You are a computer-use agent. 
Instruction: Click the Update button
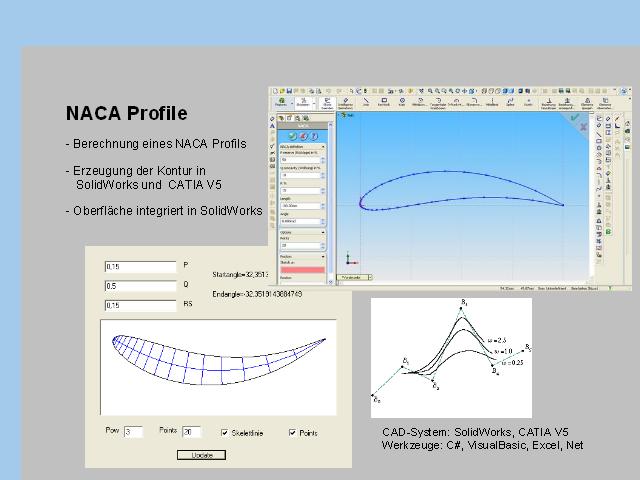point(201,455)
